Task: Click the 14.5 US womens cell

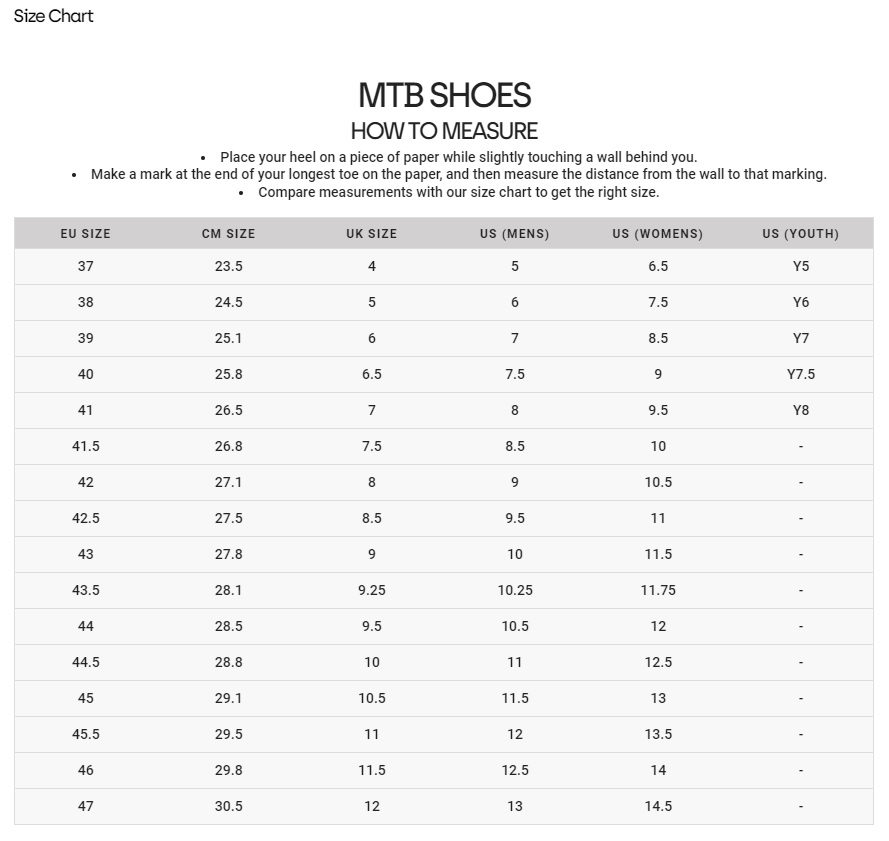Action: [x=658, y=806]
